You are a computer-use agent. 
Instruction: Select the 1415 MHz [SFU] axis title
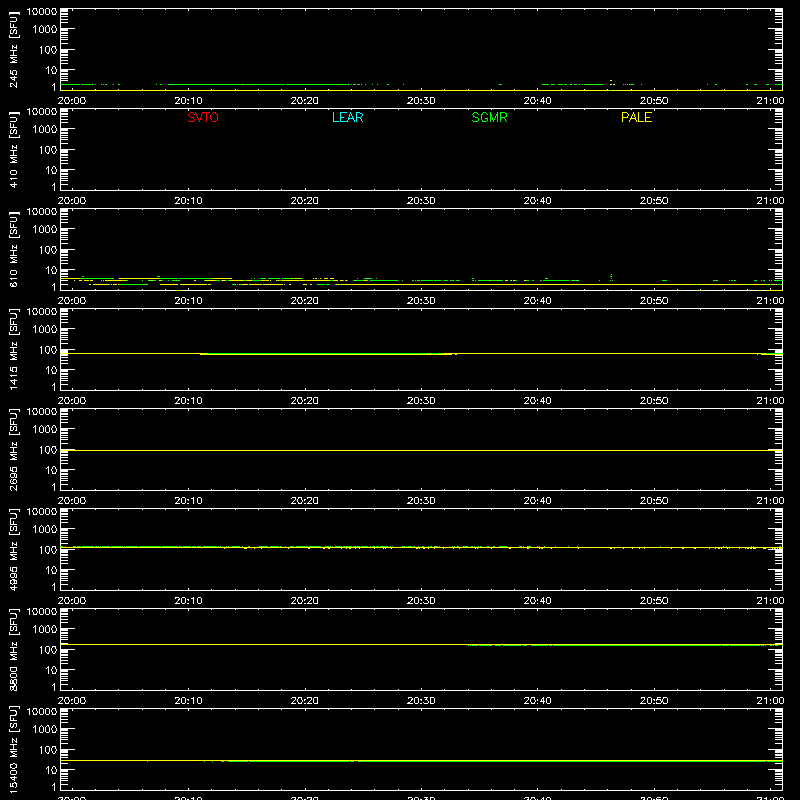pos(13,349)
